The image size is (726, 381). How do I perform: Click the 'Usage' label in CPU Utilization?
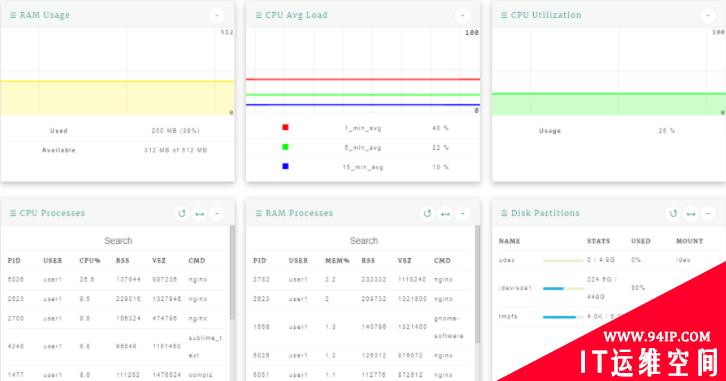coord(550,131)
